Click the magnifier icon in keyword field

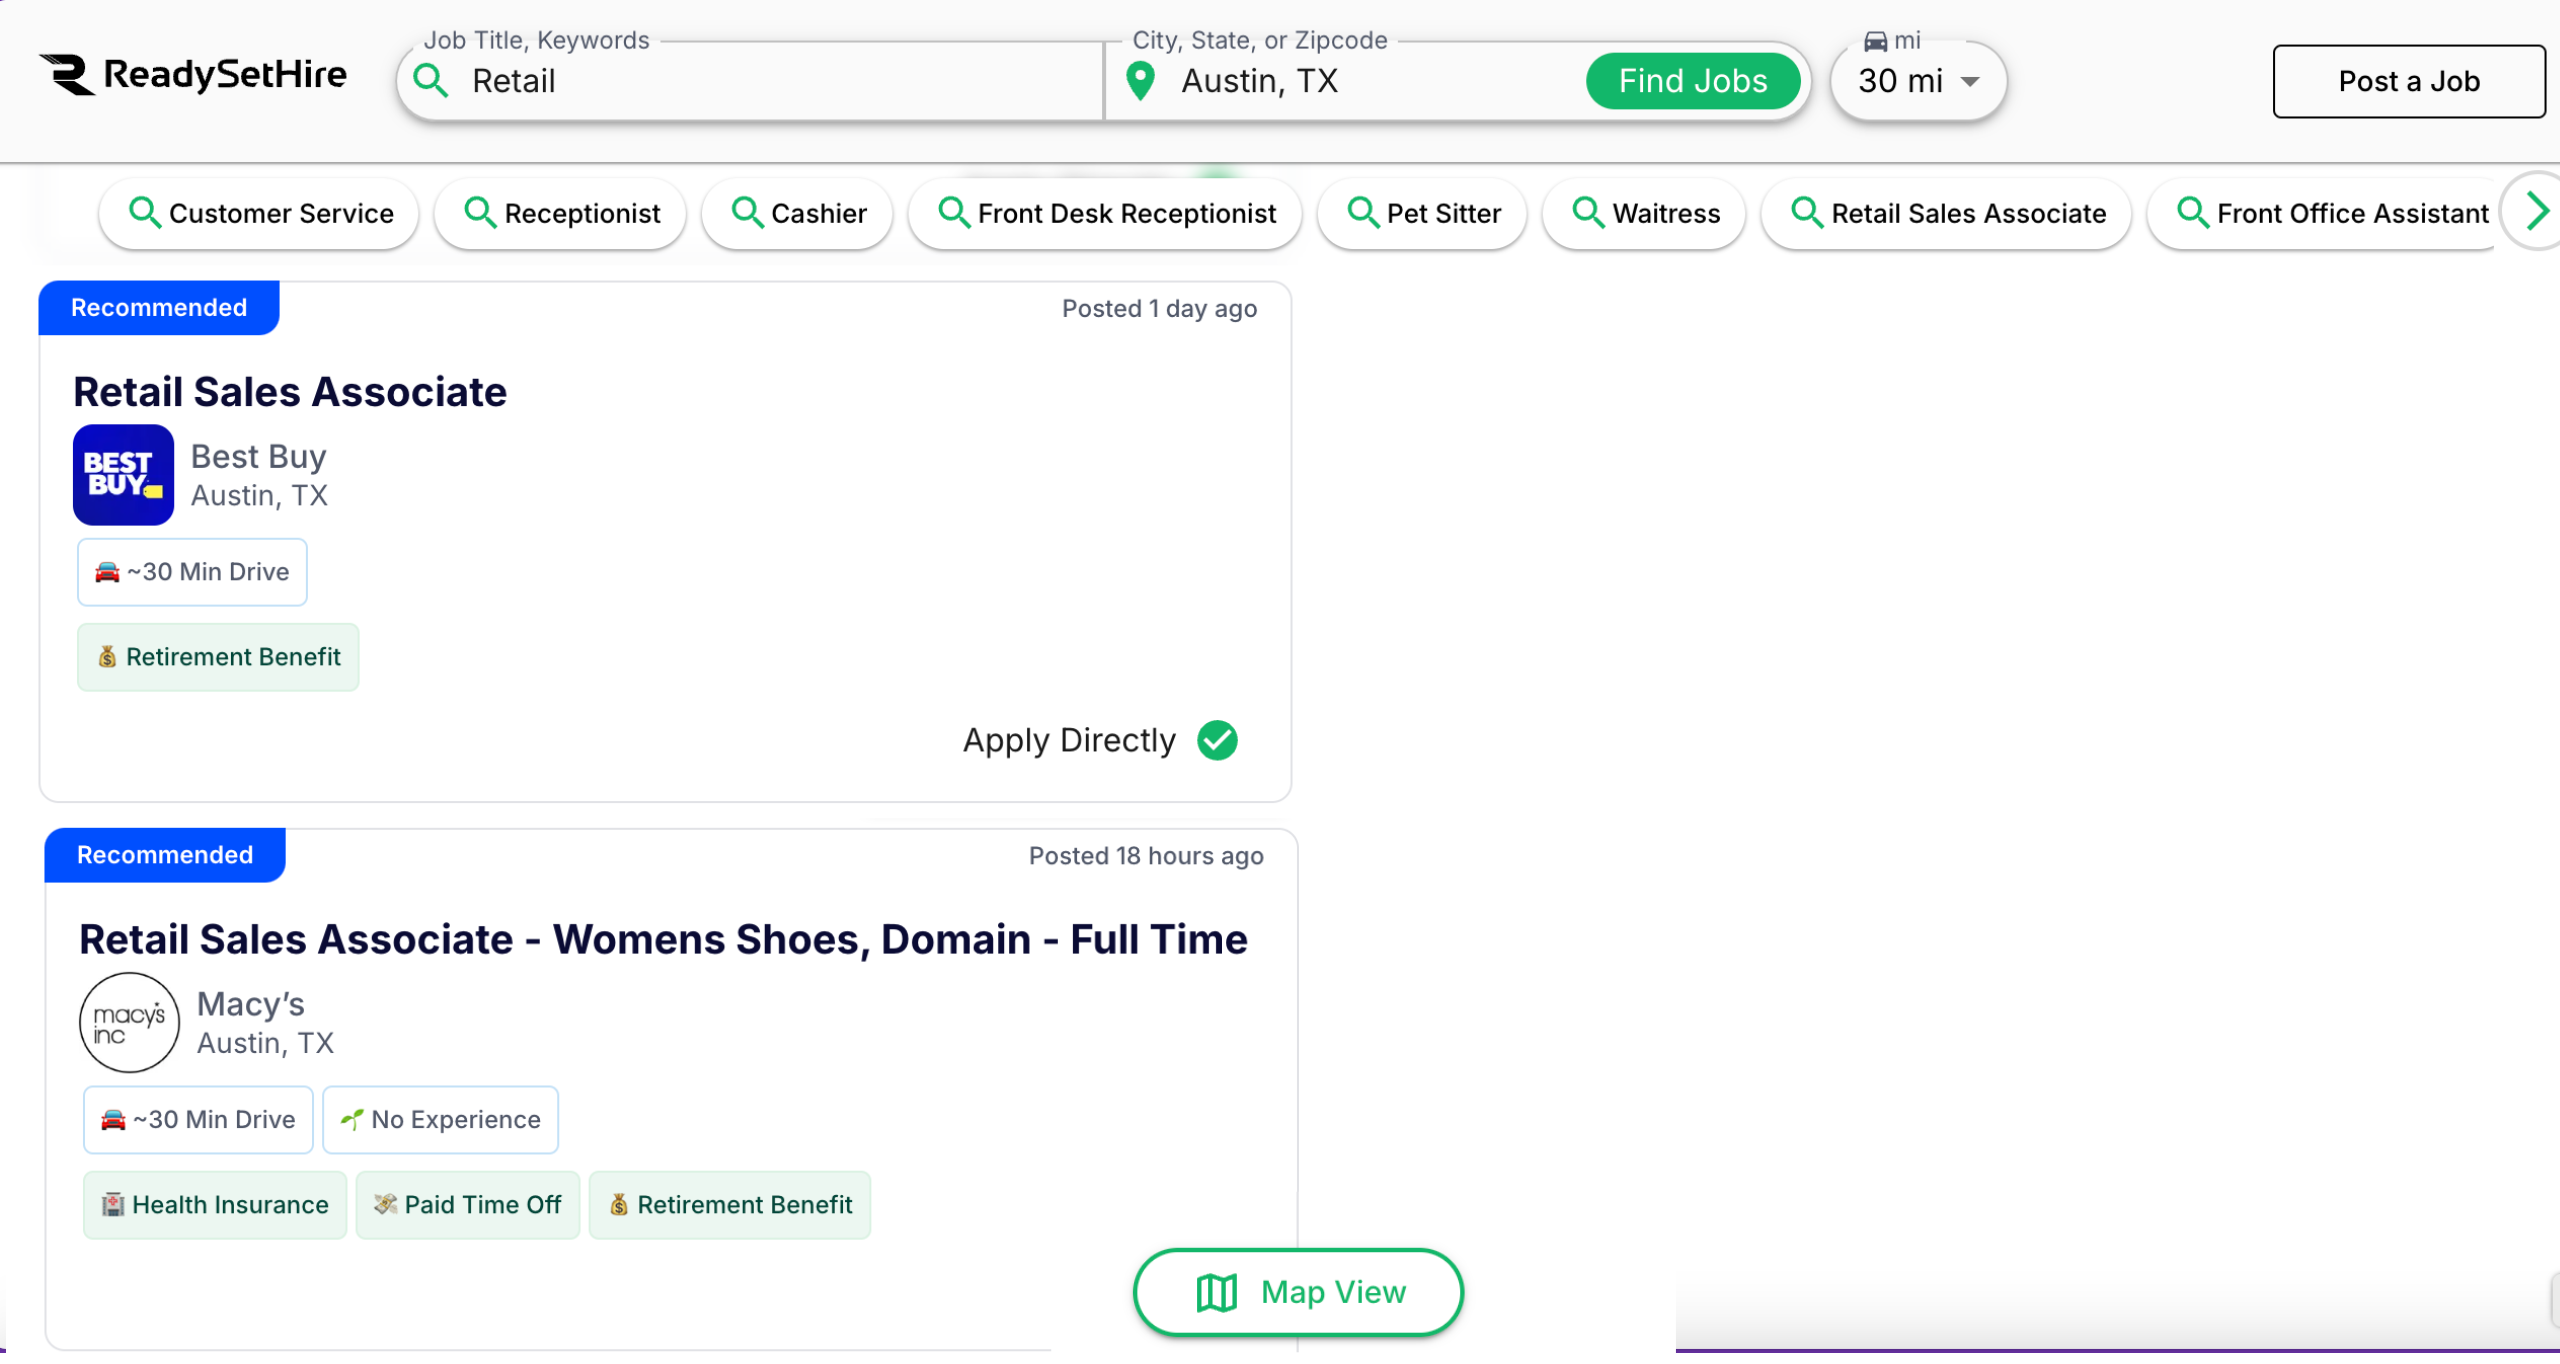[431, 81]
